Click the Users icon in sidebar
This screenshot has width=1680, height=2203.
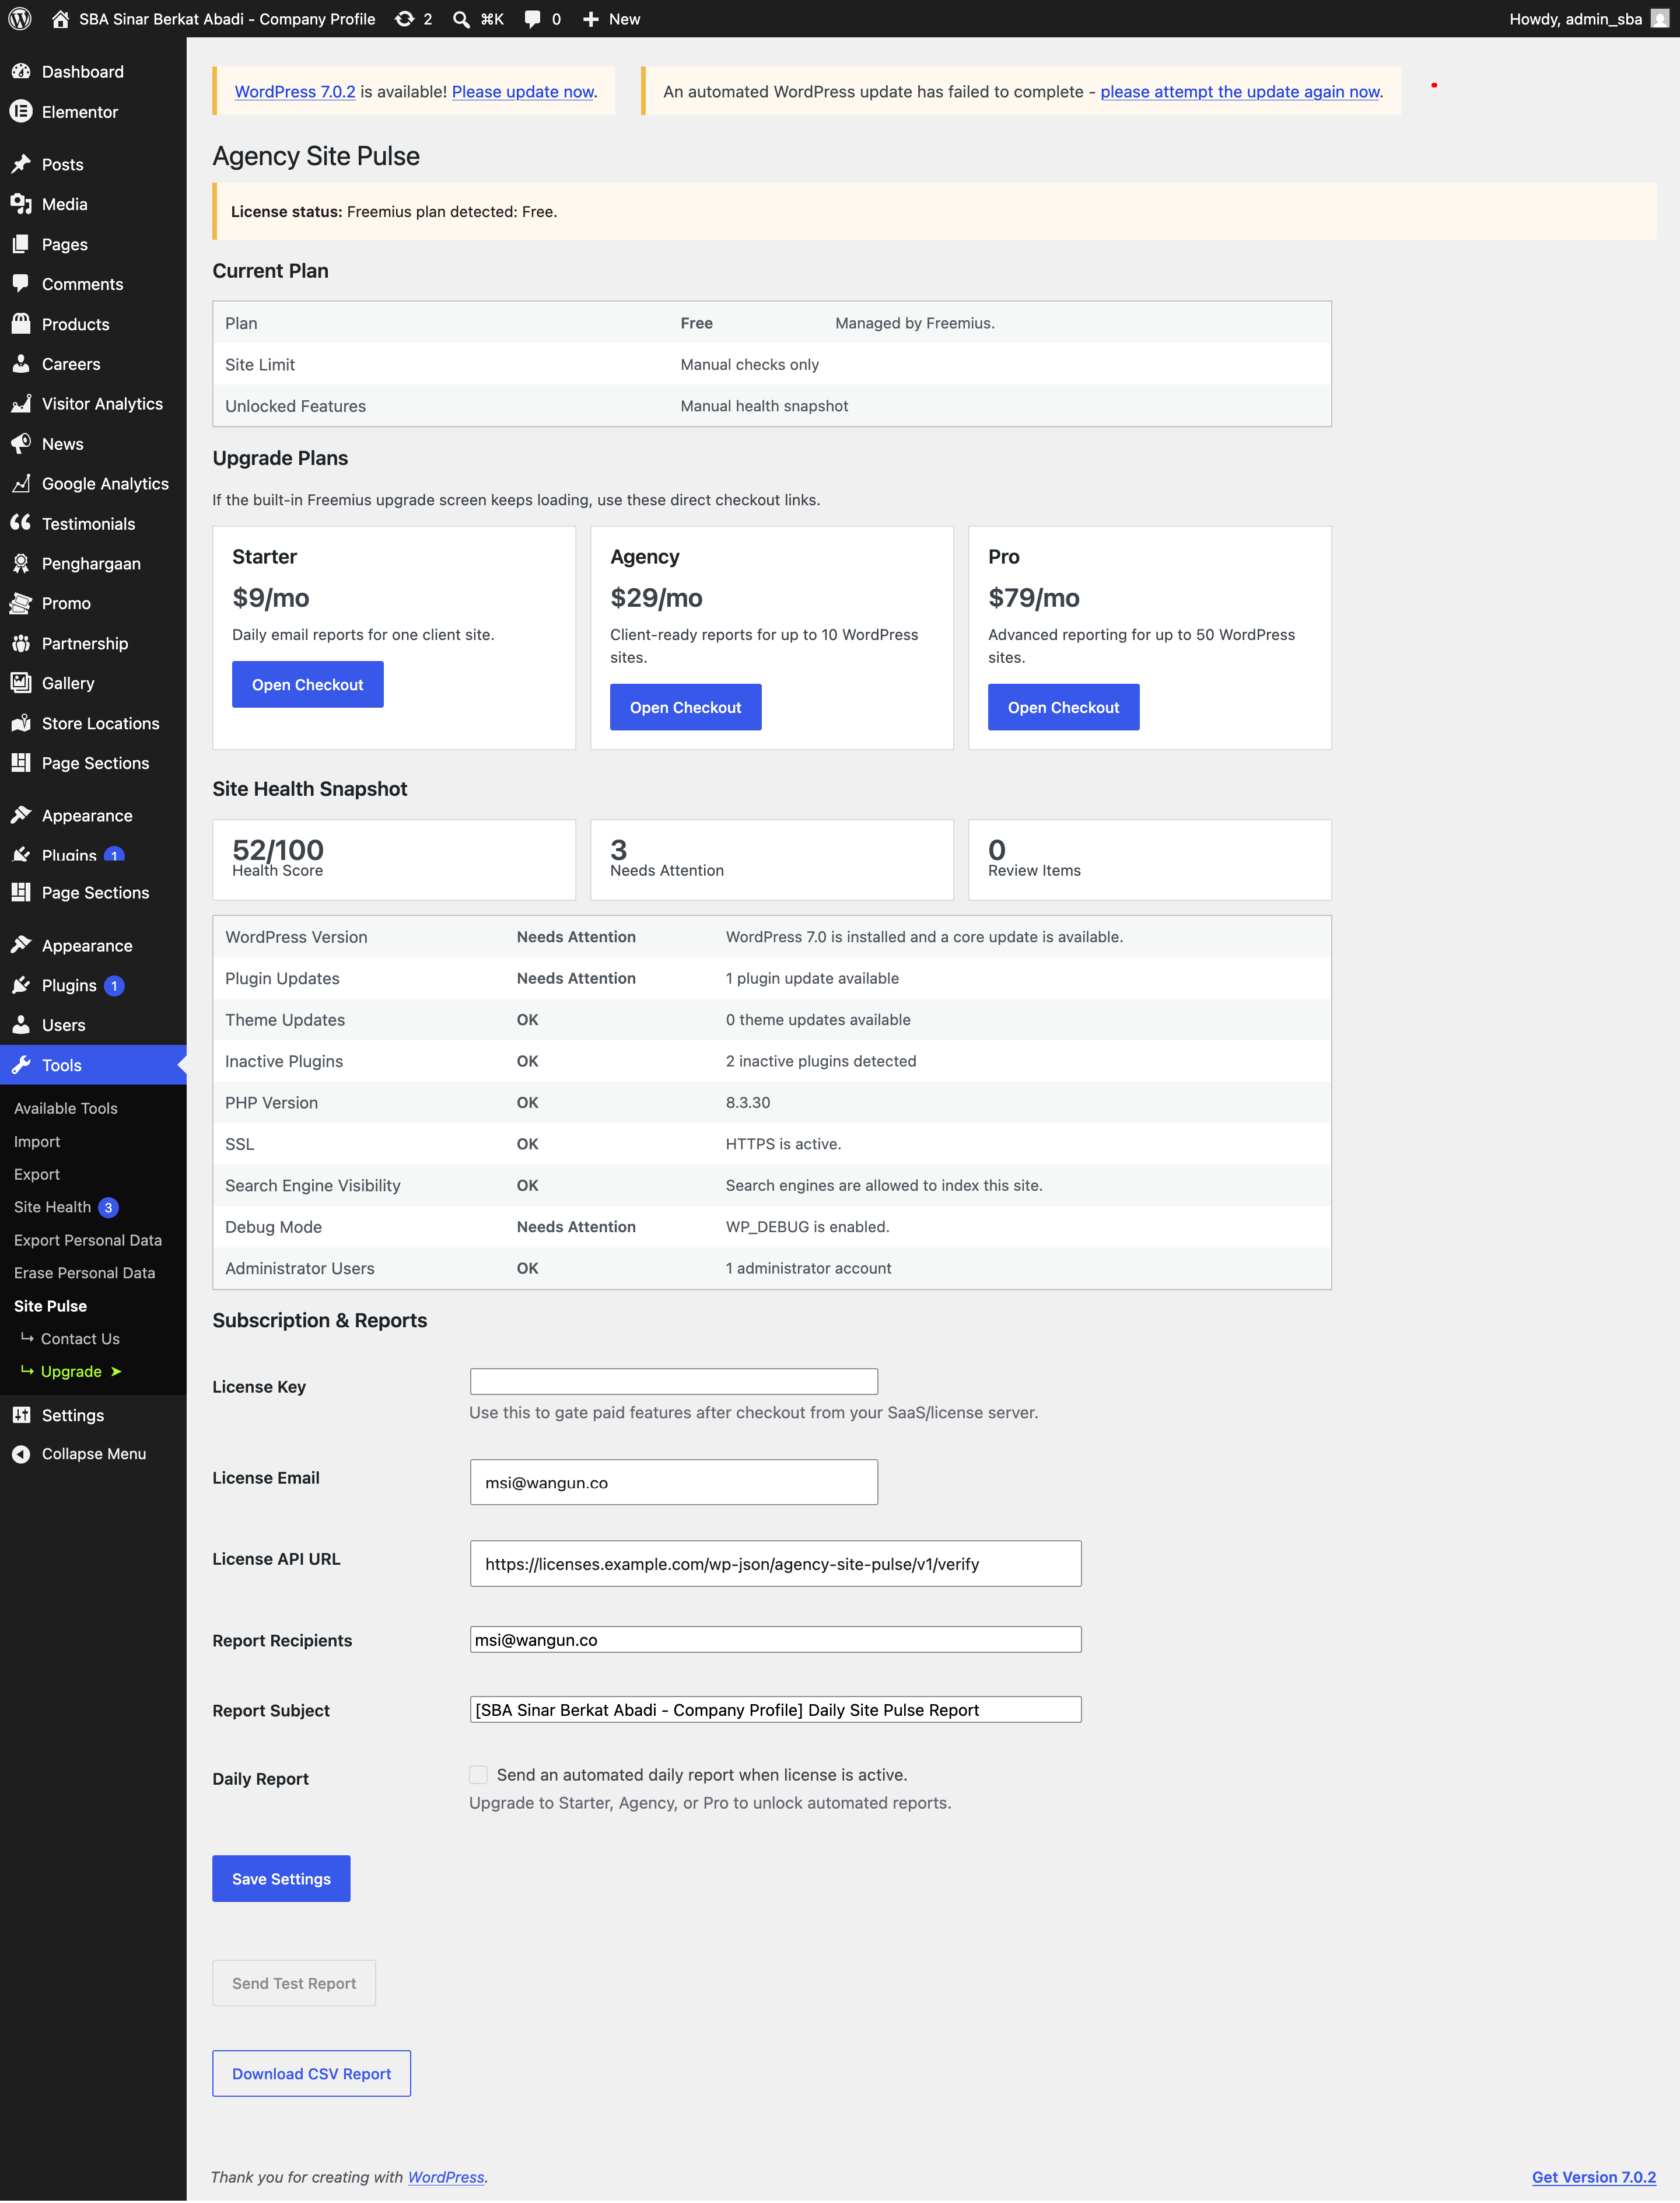coord(21,1025)
